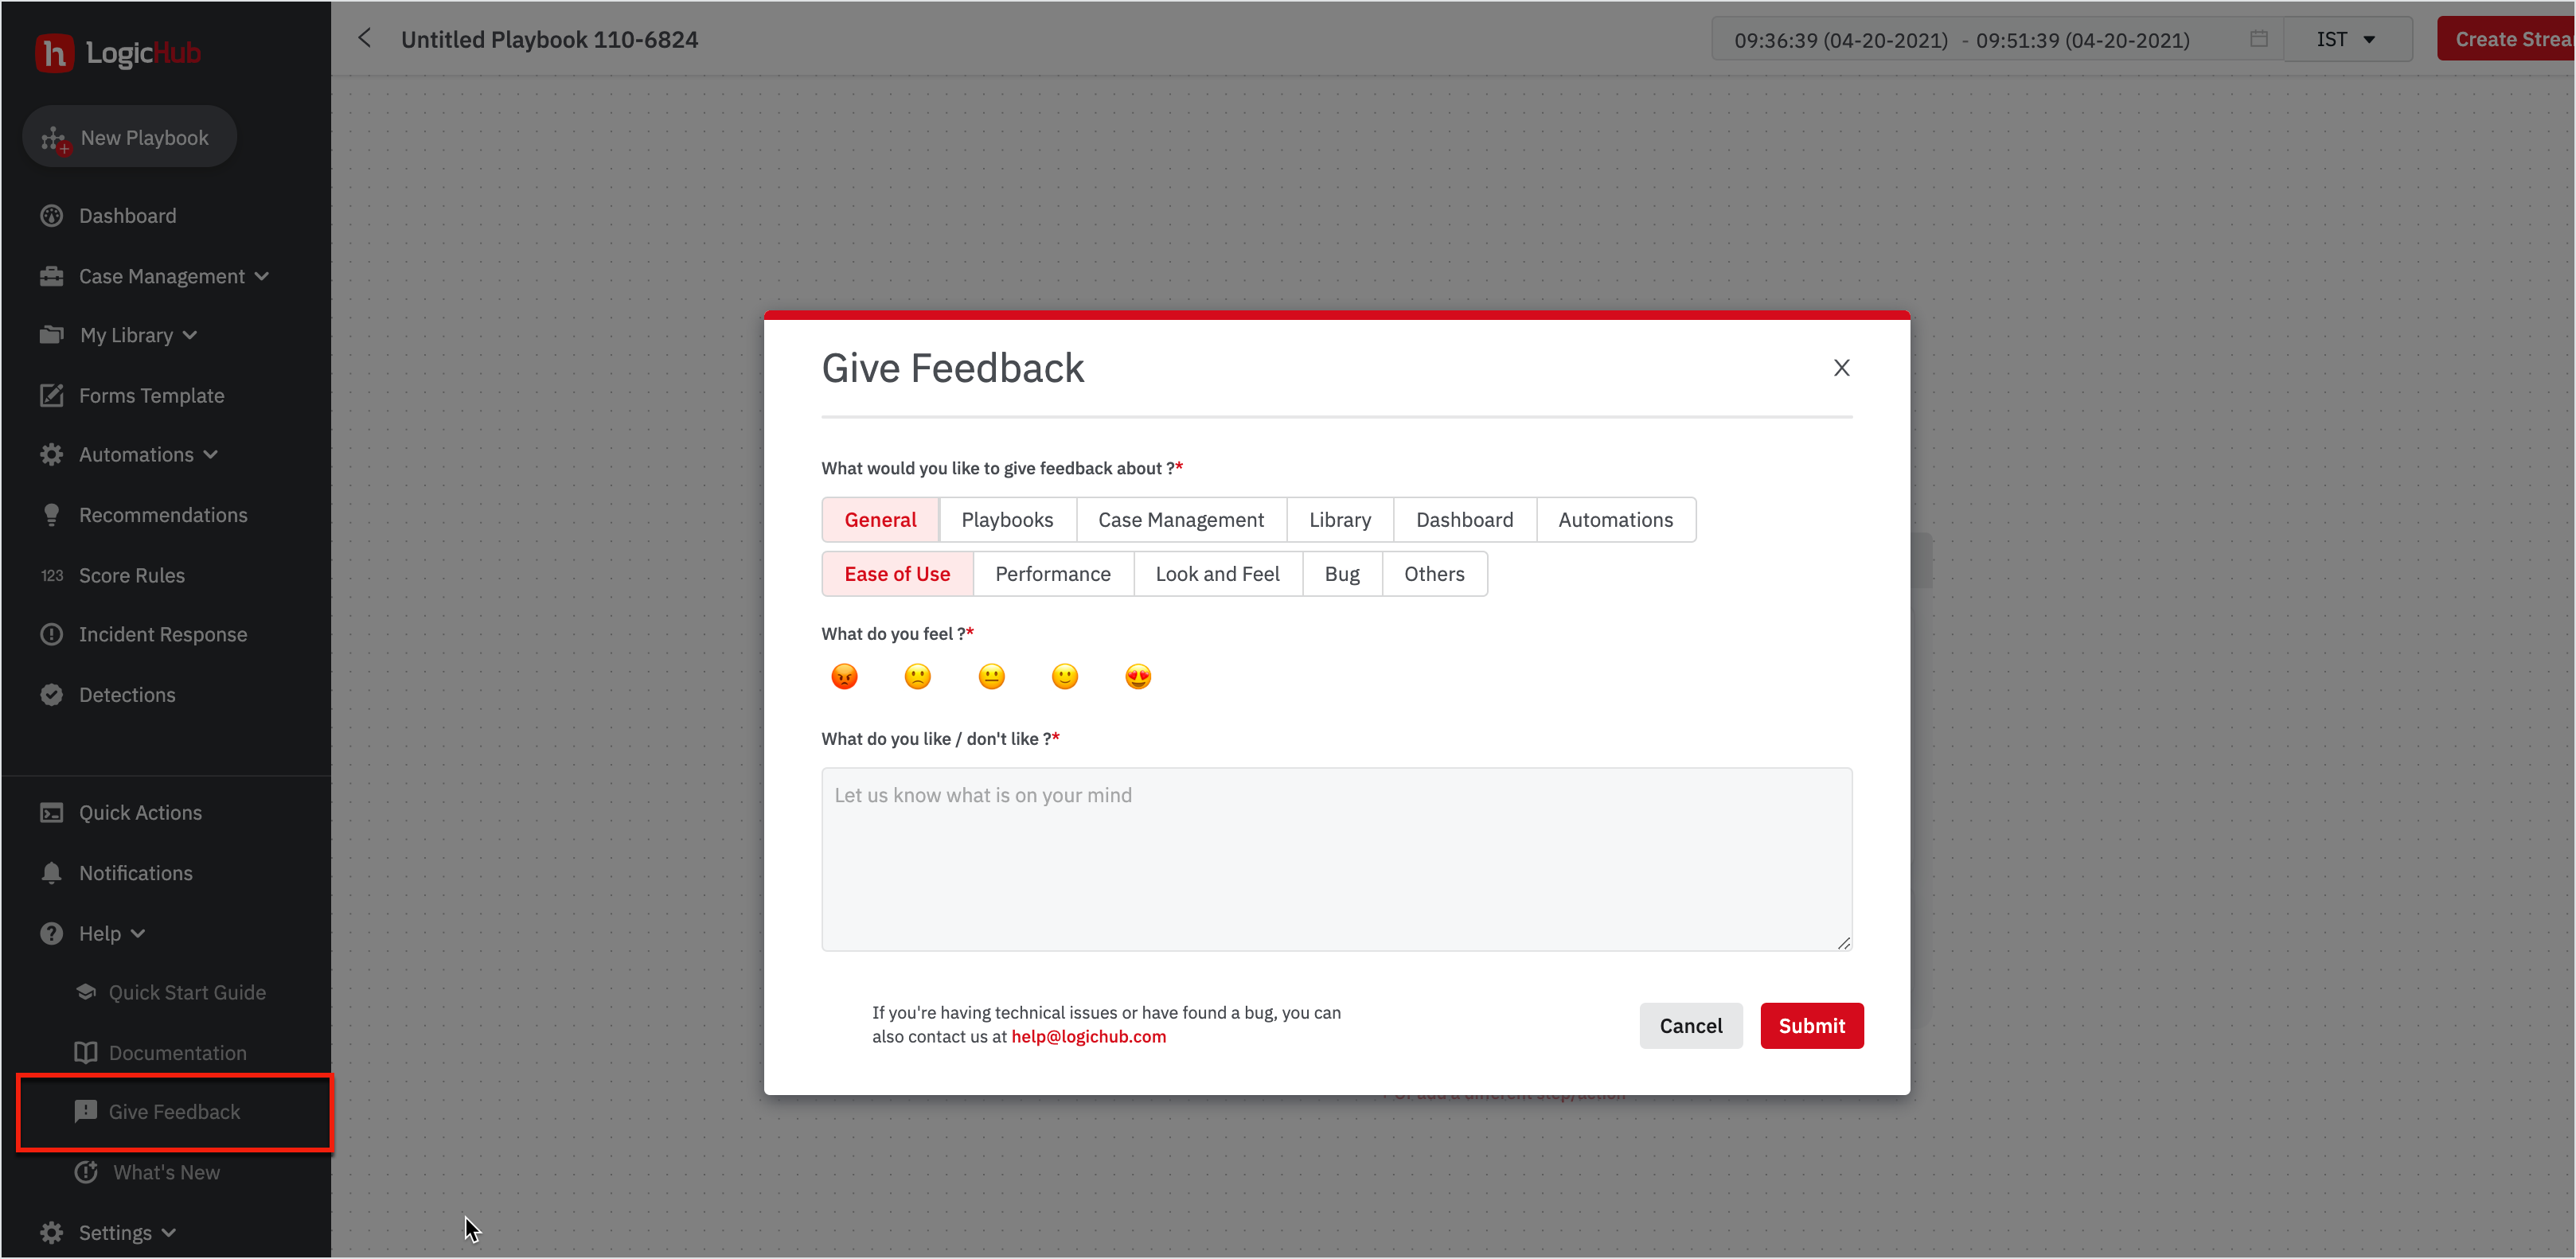Open Quick Start Guide menu item
2576x1259 pixels.
tap(187, 992)
